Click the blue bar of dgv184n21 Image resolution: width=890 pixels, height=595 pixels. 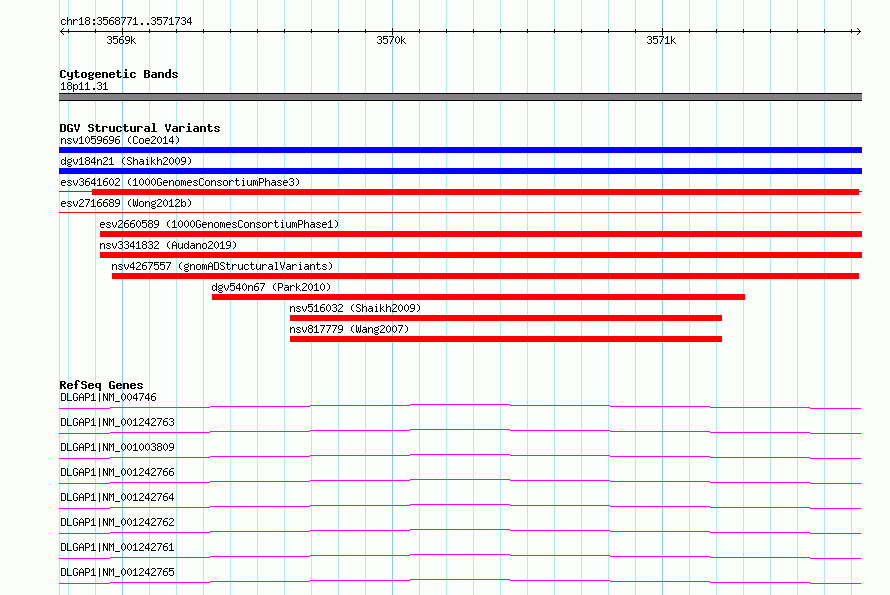click(460, 171)
